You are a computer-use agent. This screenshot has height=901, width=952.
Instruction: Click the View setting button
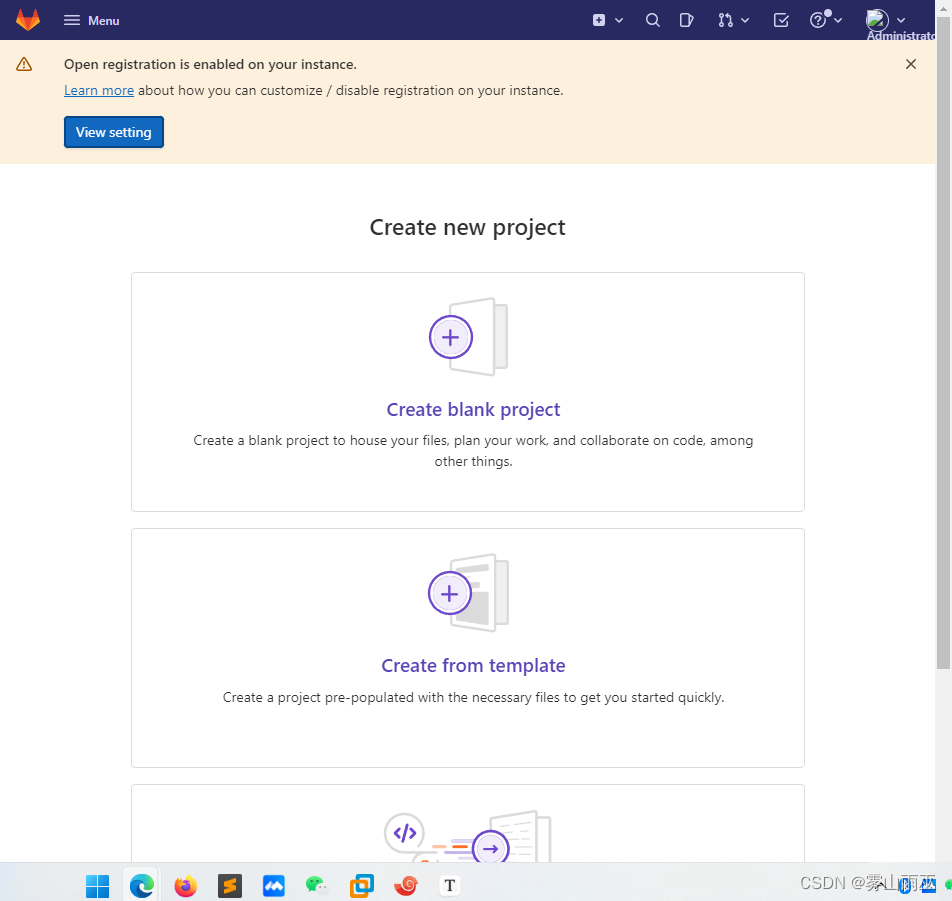113,131
